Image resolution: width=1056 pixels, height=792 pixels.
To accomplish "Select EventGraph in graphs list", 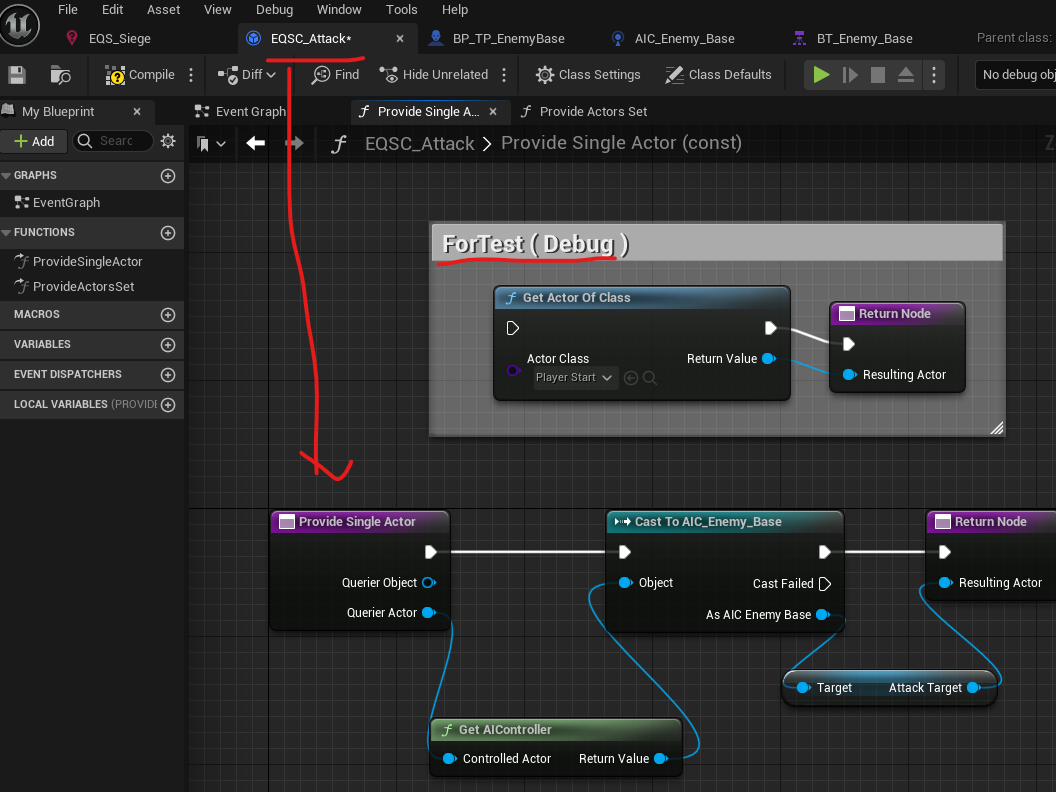I will 66,203.
